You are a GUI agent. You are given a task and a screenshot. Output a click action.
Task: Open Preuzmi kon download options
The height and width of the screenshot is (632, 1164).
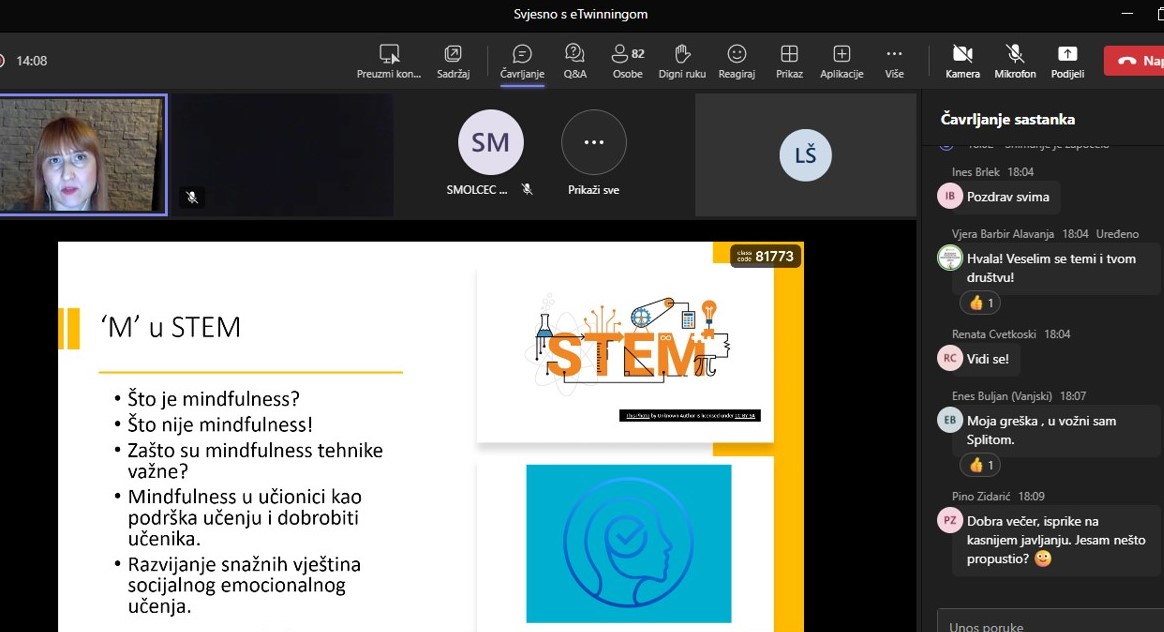coord(389,60)
